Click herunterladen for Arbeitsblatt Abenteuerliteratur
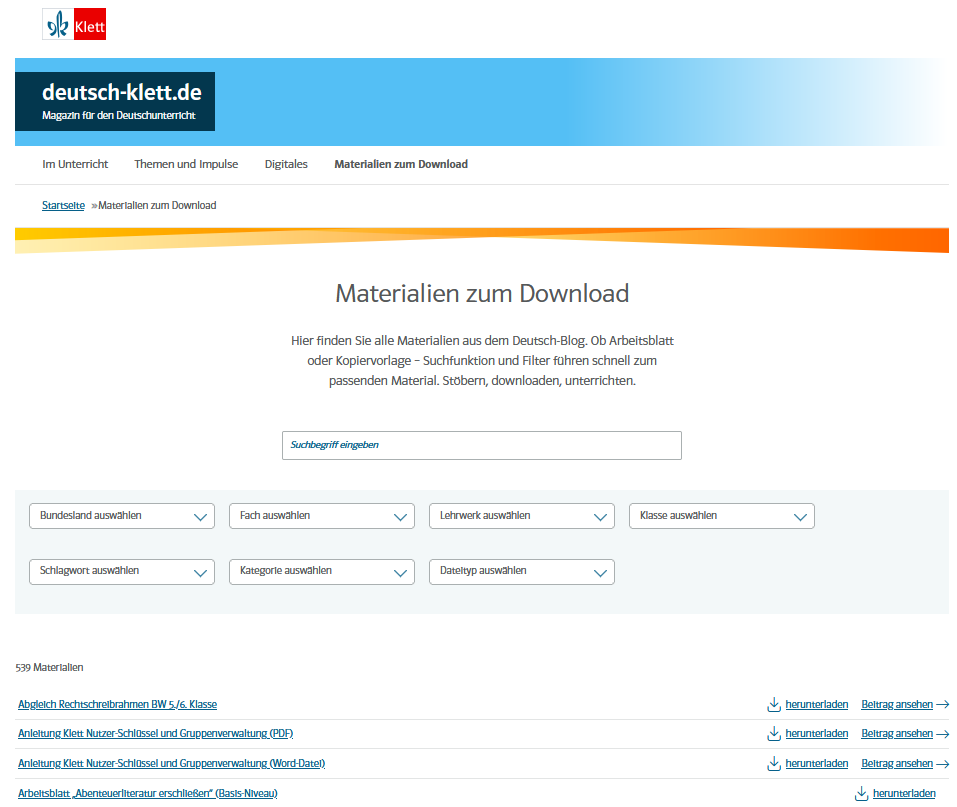The height and width of the screenshot is (807, 957). (x=904, y=793)
